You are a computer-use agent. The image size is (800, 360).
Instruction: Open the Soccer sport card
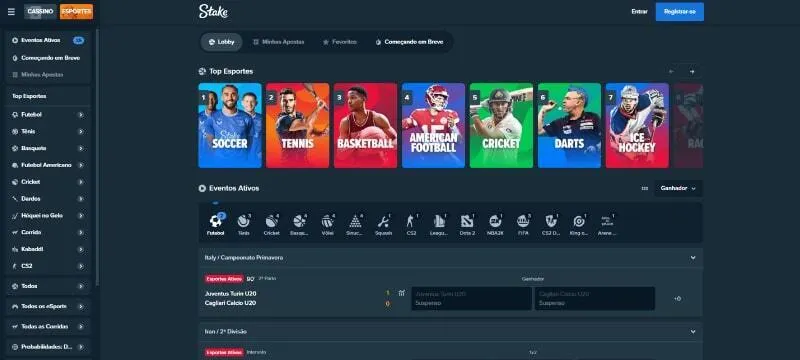230,125
